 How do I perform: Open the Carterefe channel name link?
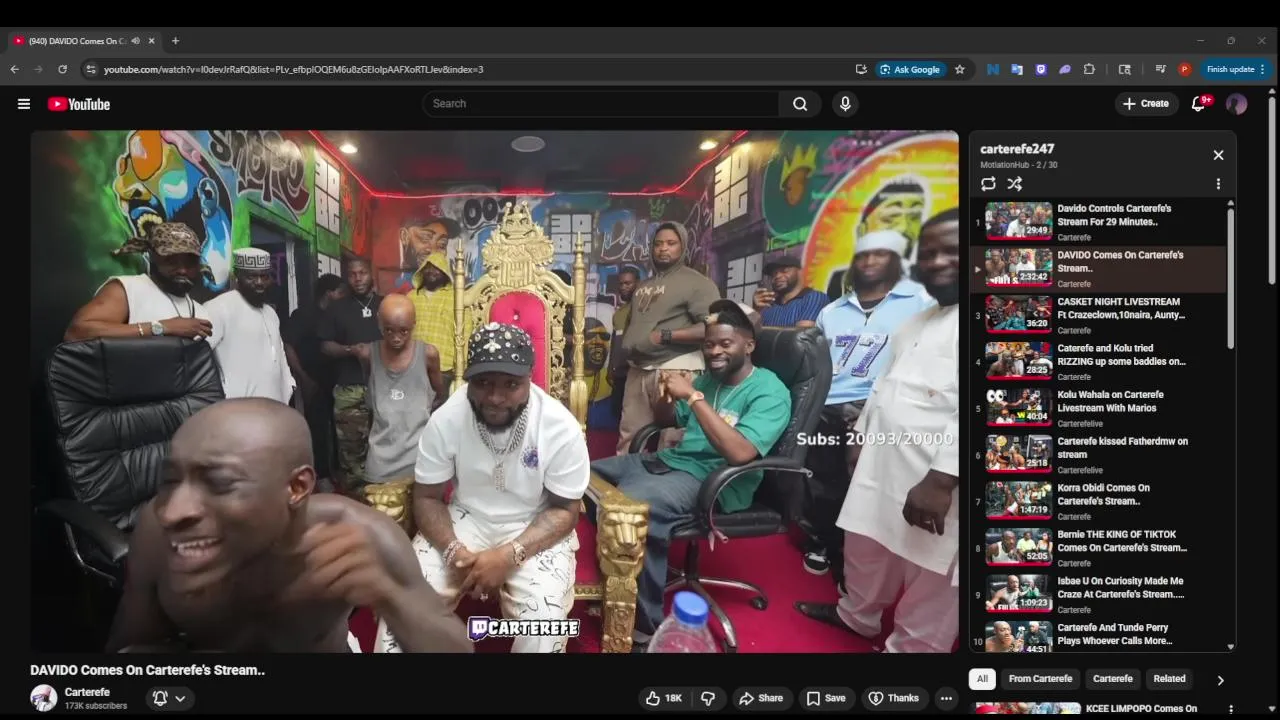coord(87,692)
